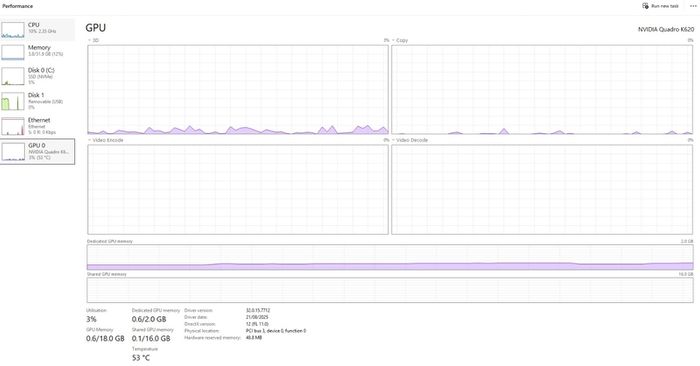Click the PCI bus 3 physical location value
Viewport: 700px width, 366px height.
click(276, 331)
